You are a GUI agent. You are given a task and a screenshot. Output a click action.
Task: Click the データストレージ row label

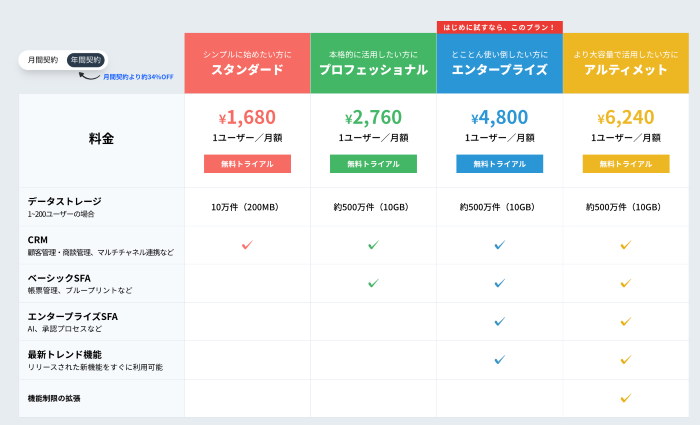[65, 201]
